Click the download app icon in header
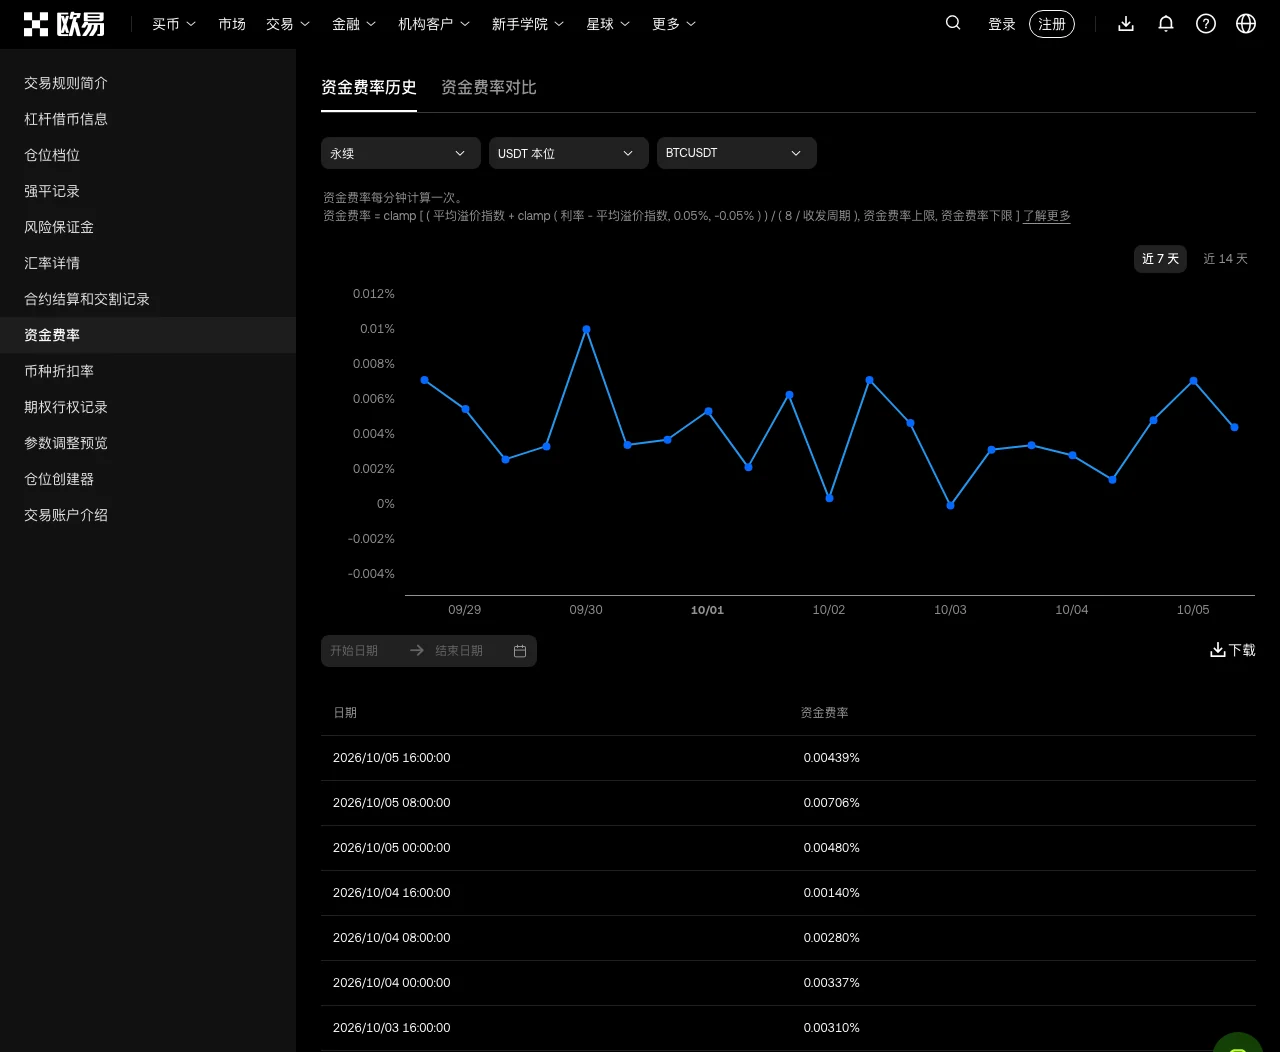This screenshot has height=1052, width=1280. [x=1126, y=24]
